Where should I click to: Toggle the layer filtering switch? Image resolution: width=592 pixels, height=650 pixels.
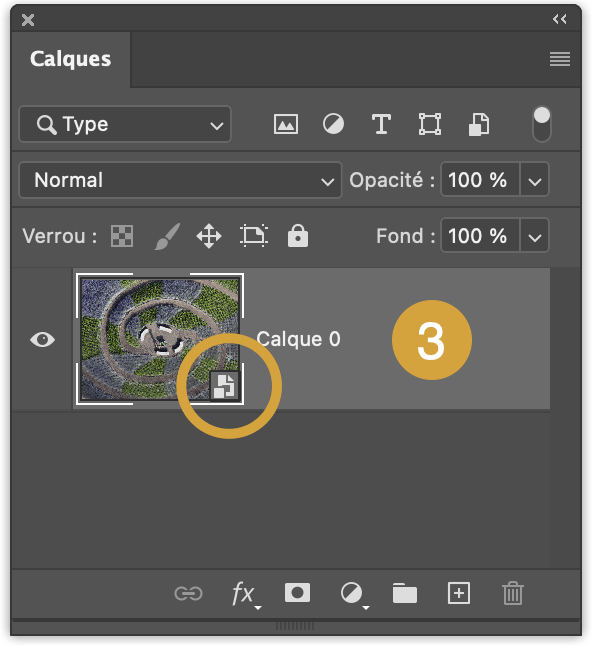pyautogui.click(x=541, y=124)
